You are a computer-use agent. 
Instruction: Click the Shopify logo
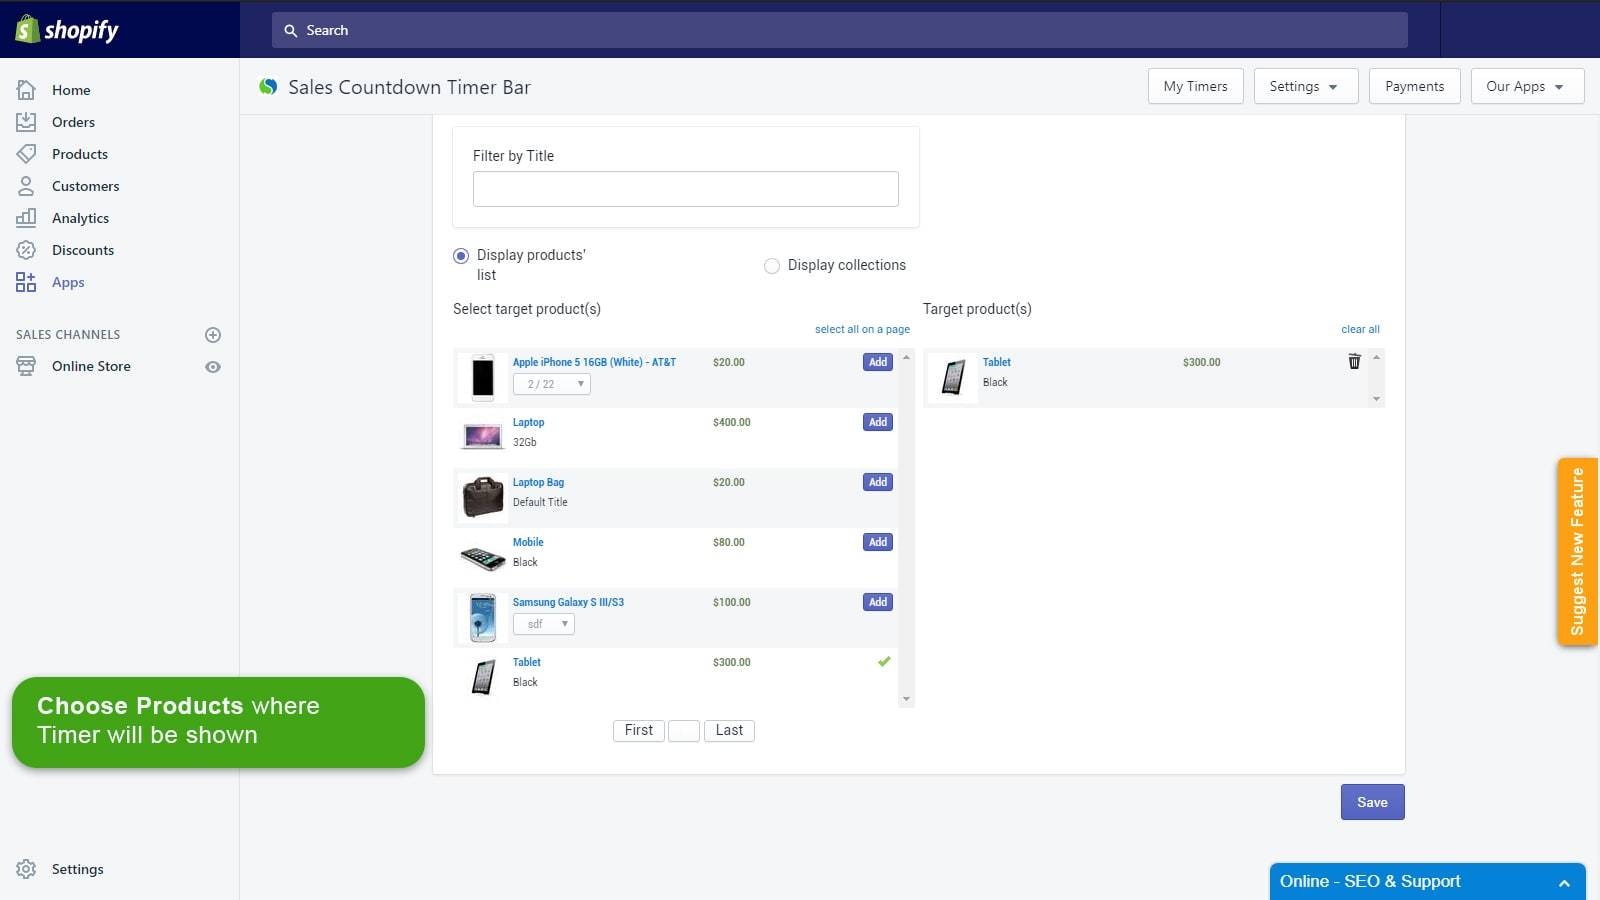coord(67,29)
